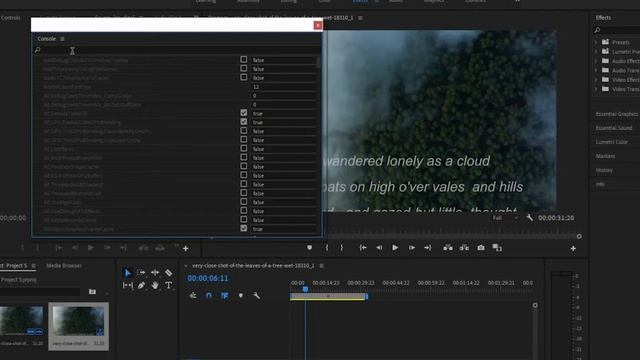Click the Extract button

click(464, 248)
